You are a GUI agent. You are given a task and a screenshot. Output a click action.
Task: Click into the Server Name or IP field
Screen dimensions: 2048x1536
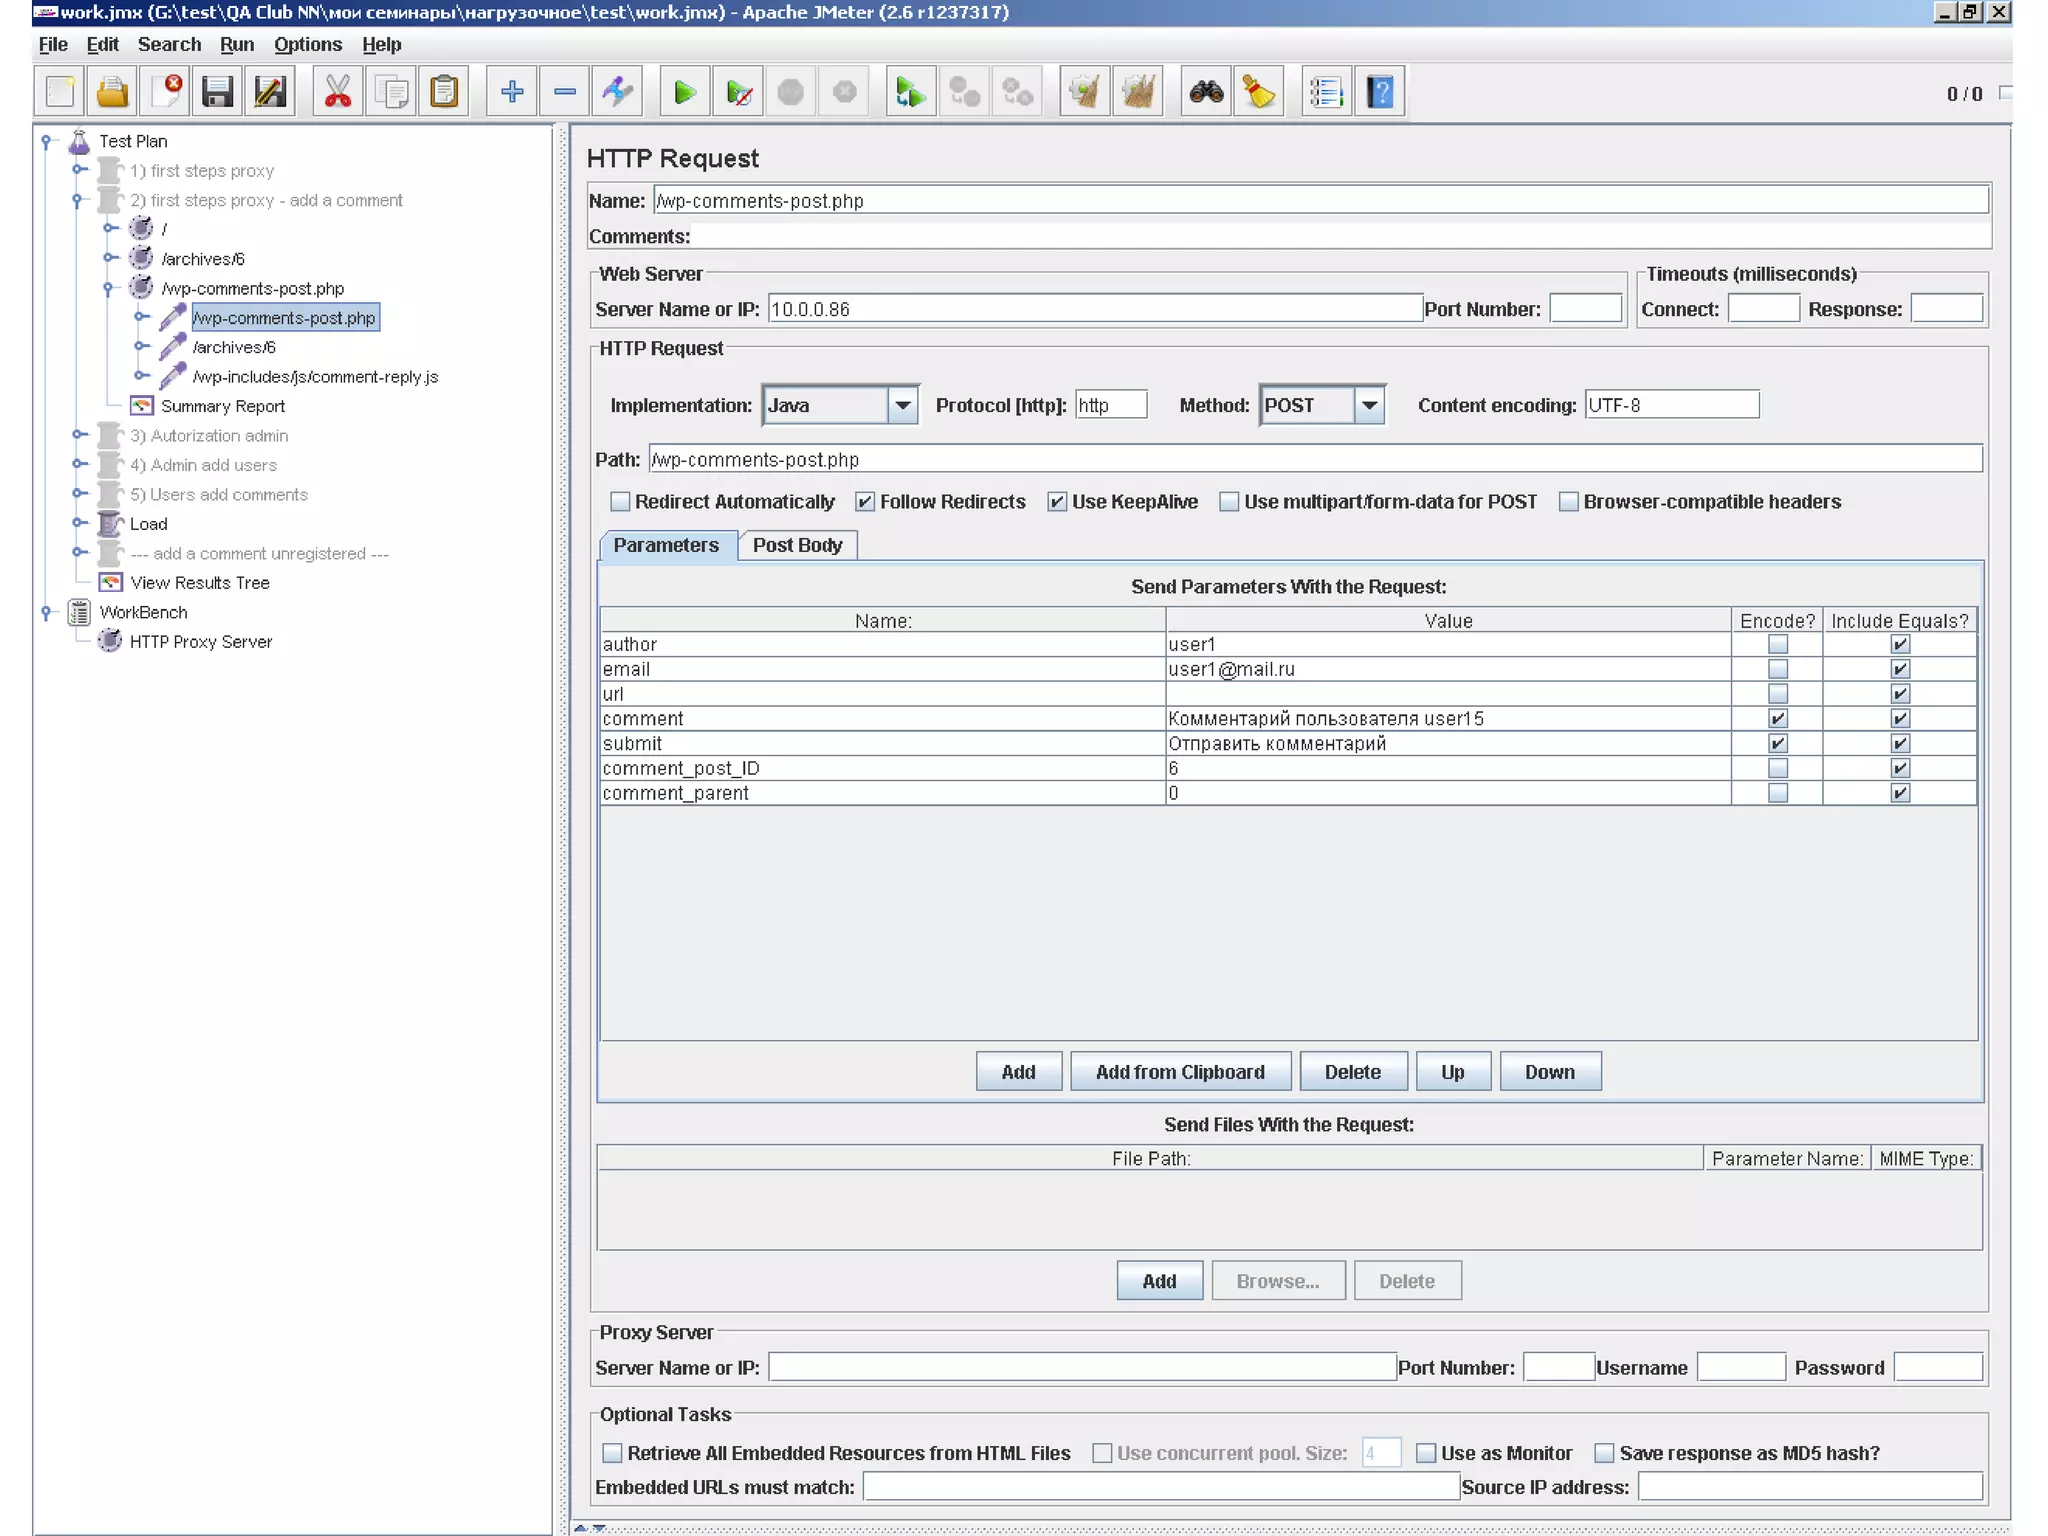tap(1094, 309)
